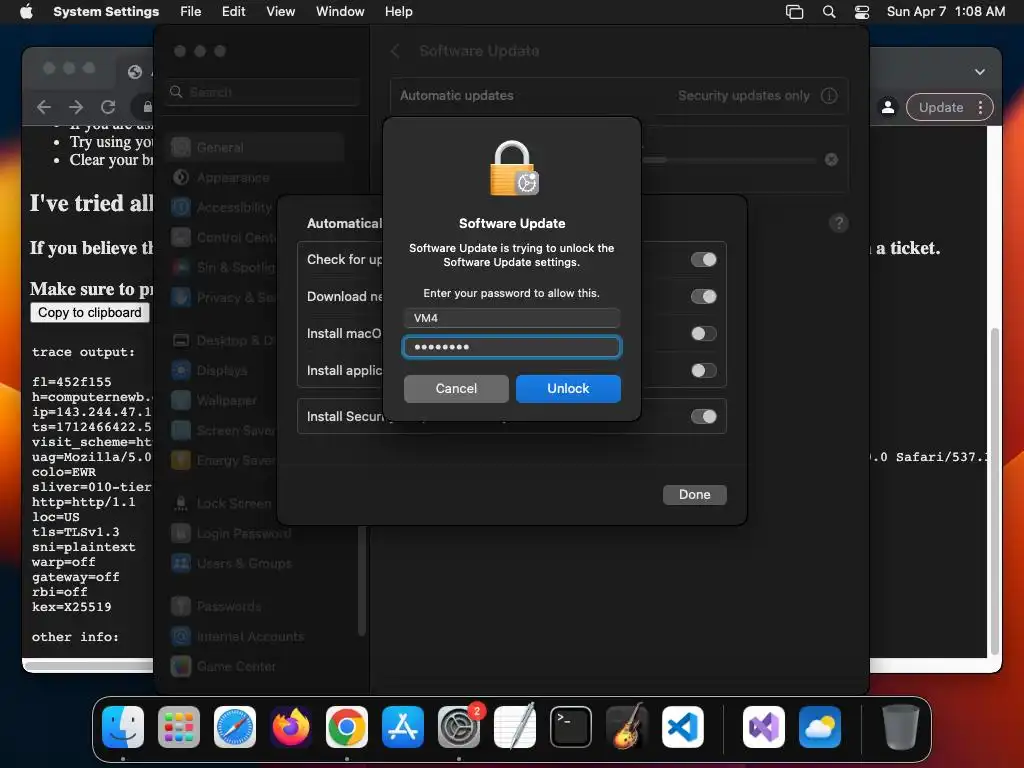Click the VM4 username field
The width and height of the screenshot is (1024, 768).
pos(511,318)
